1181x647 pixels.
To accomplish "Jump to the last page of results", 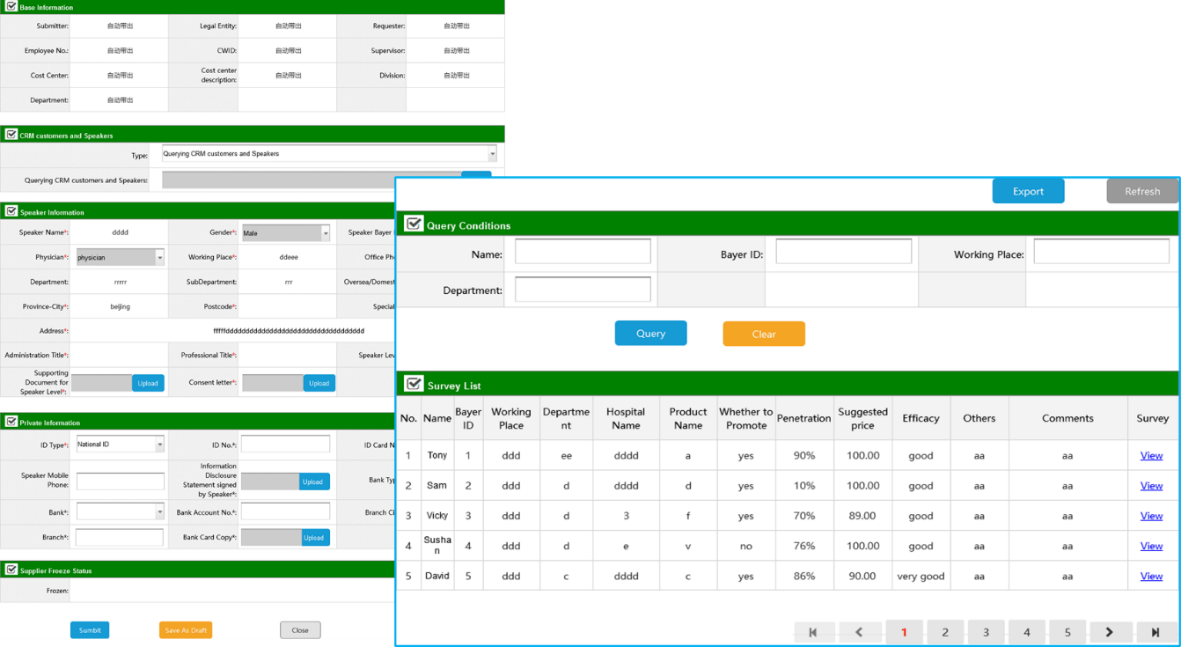I will [1155, 632].
